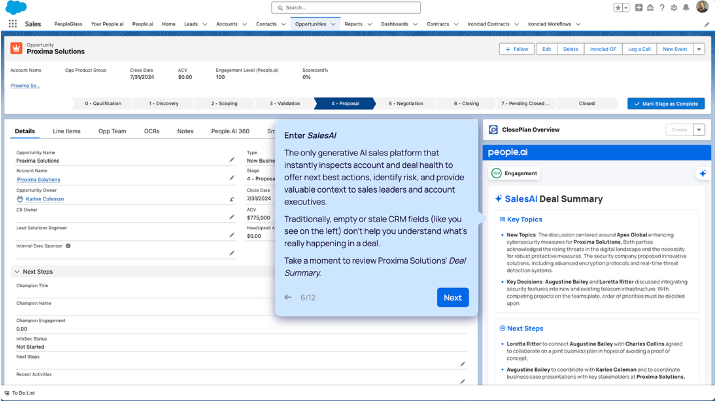This screenshot has height=402, width=716.
Task: Click the Edit button
Action: pos(546,49)
